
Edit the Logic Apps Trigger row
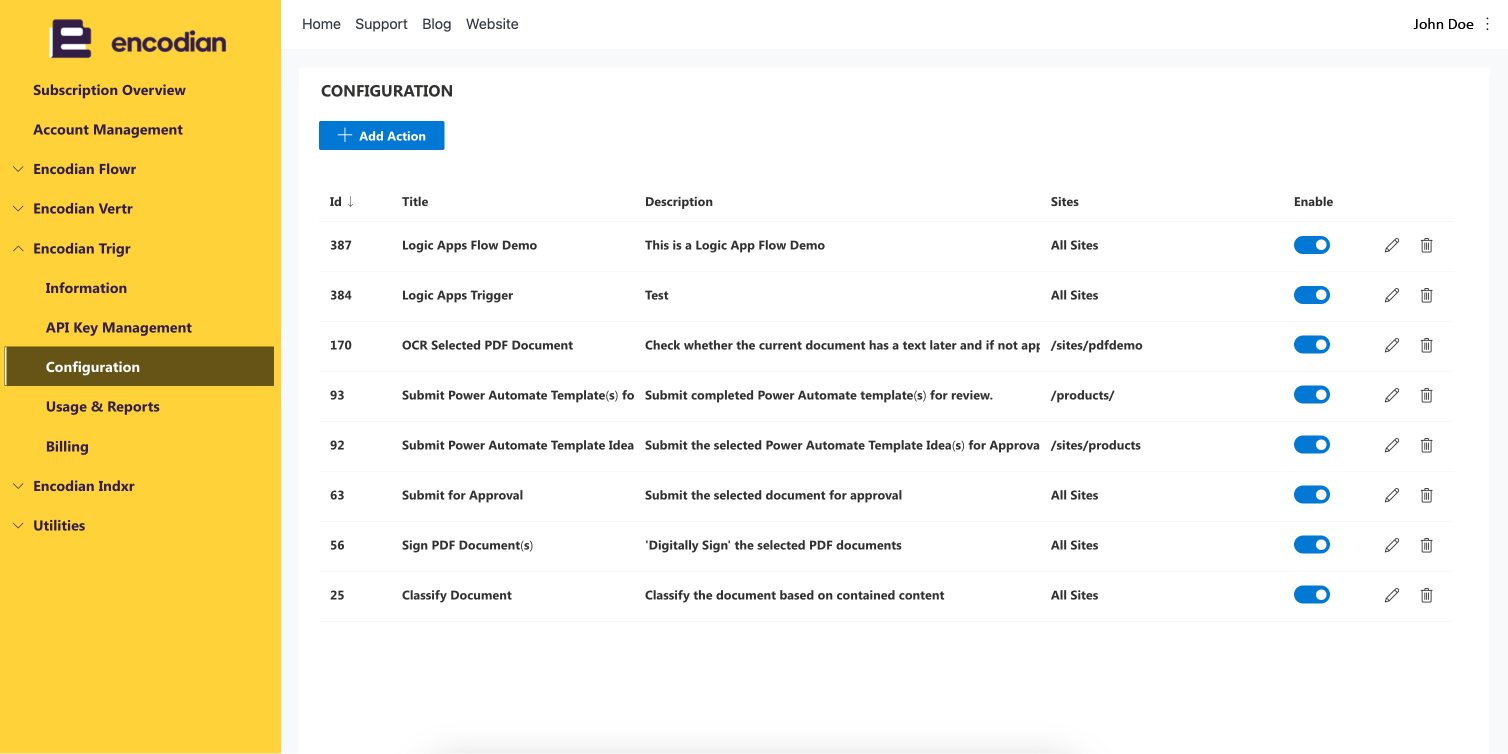[x=1392, y=295]
